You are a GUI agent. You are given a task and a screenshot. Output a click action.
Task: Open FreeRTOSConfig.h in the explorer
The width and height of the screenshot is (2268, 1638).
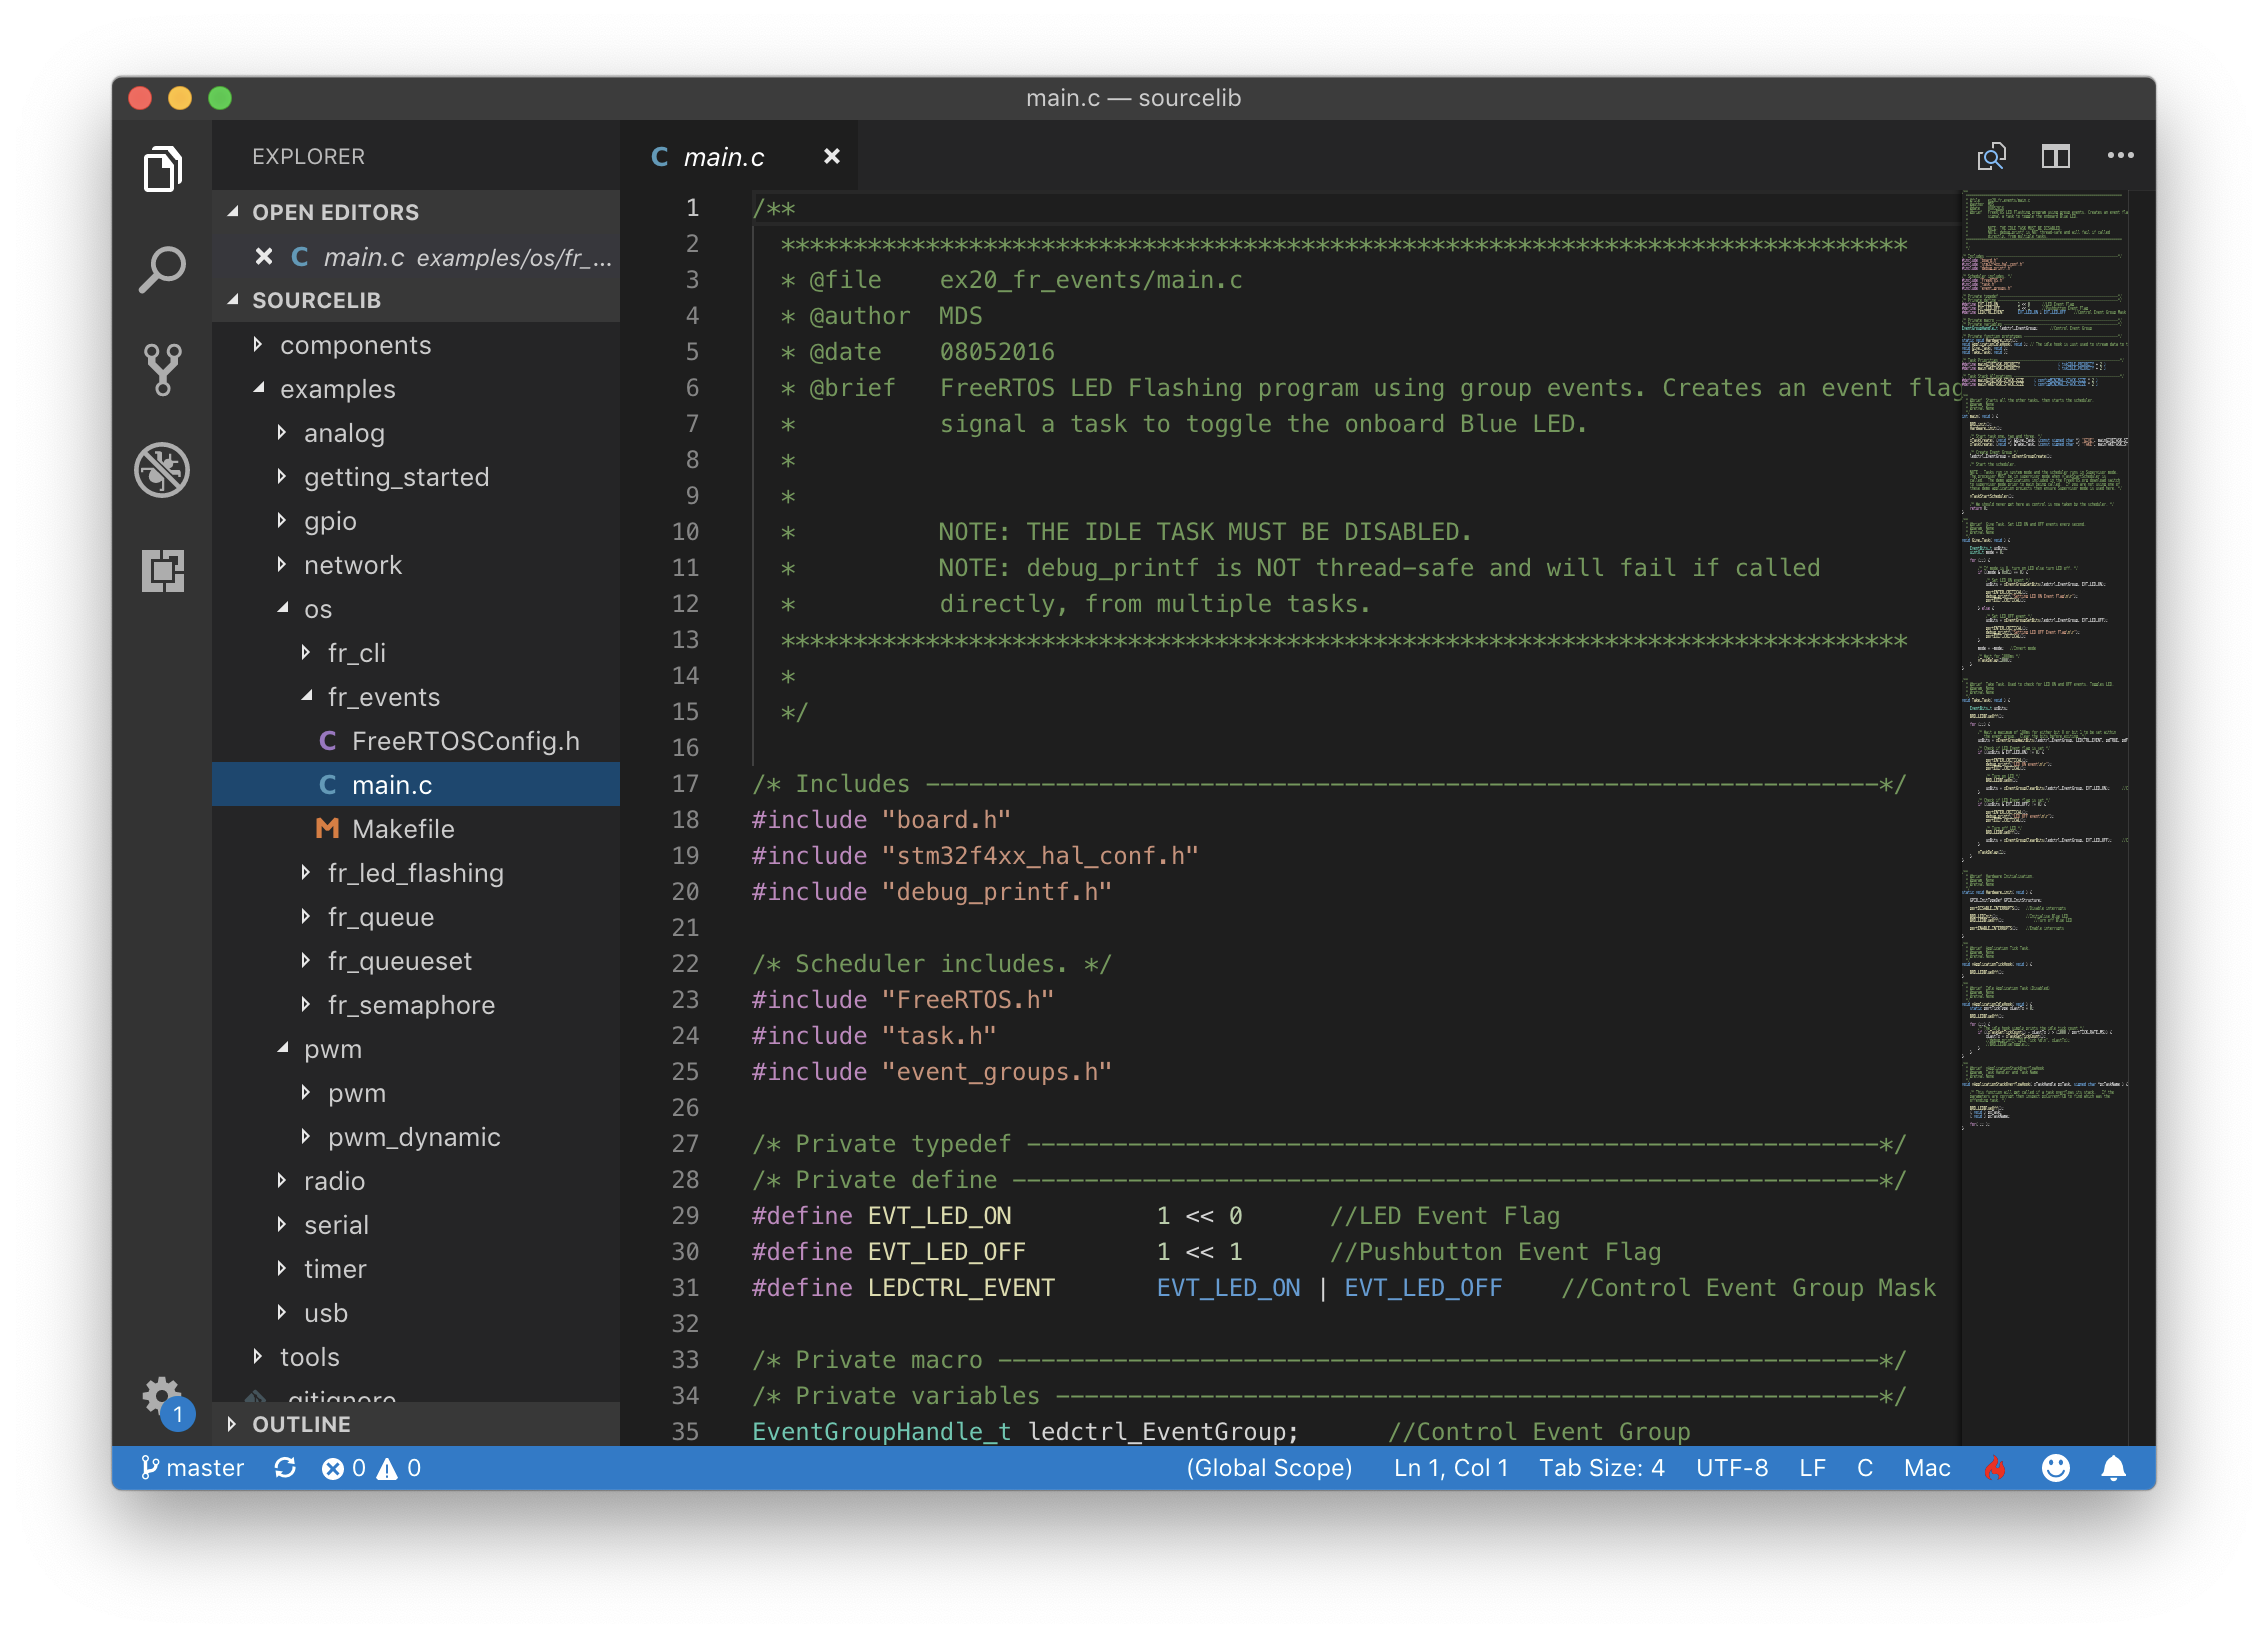pyautogui.click(x=465, y=741)
